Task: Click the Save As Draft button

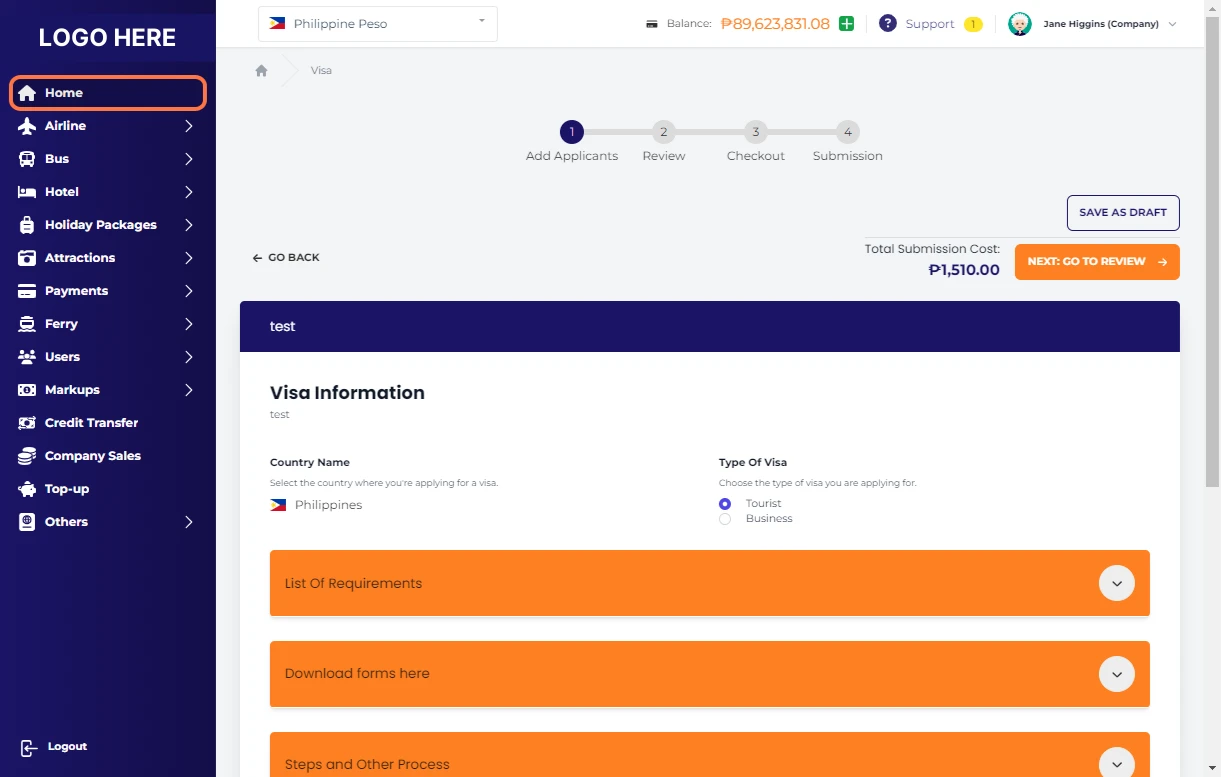Action: point(1122,213)
